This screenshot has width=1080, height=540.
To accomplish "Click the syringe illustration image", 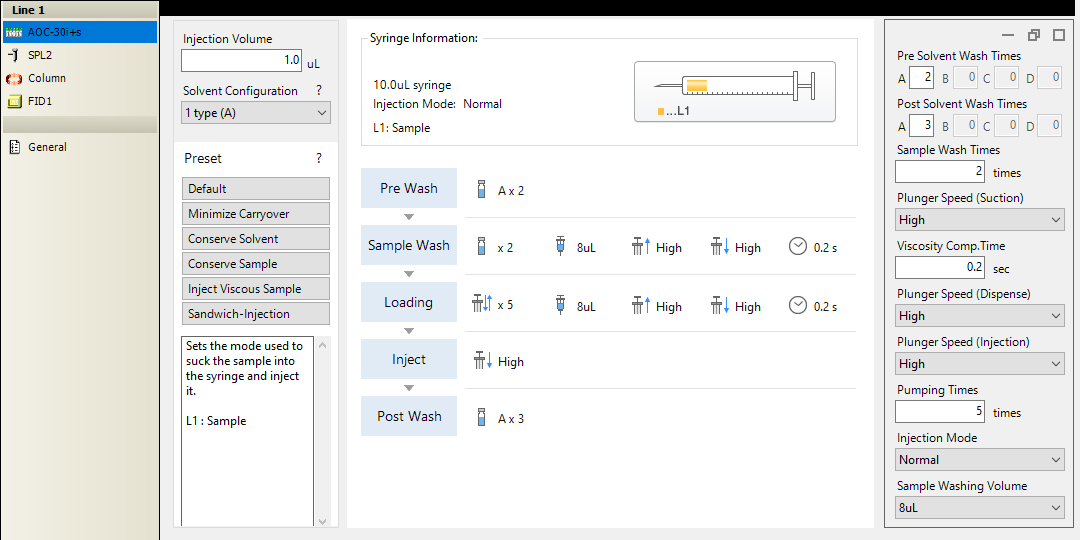I will pos(735,92).
